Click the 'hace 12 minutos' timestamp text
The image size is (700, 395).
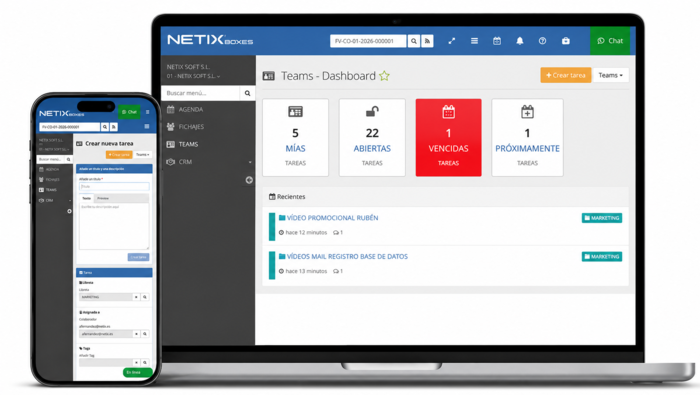306,233
